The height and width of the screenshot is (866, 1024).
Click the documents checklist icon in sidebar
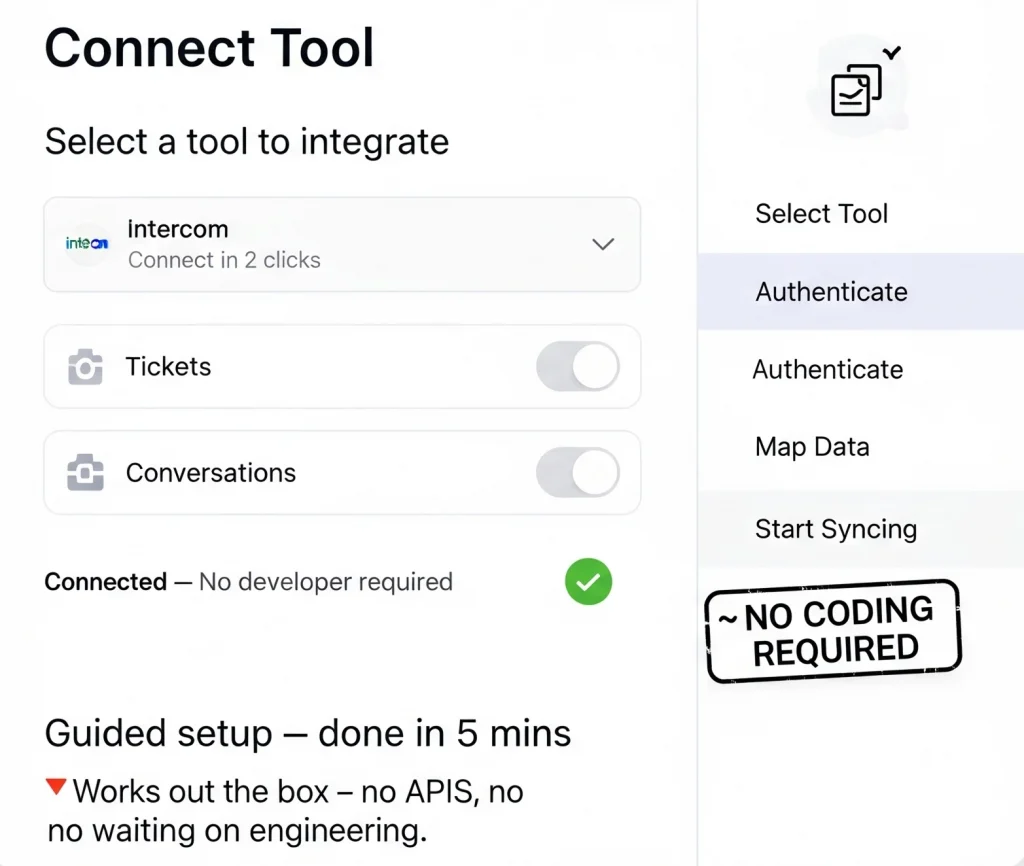click(x=857, y=89)
